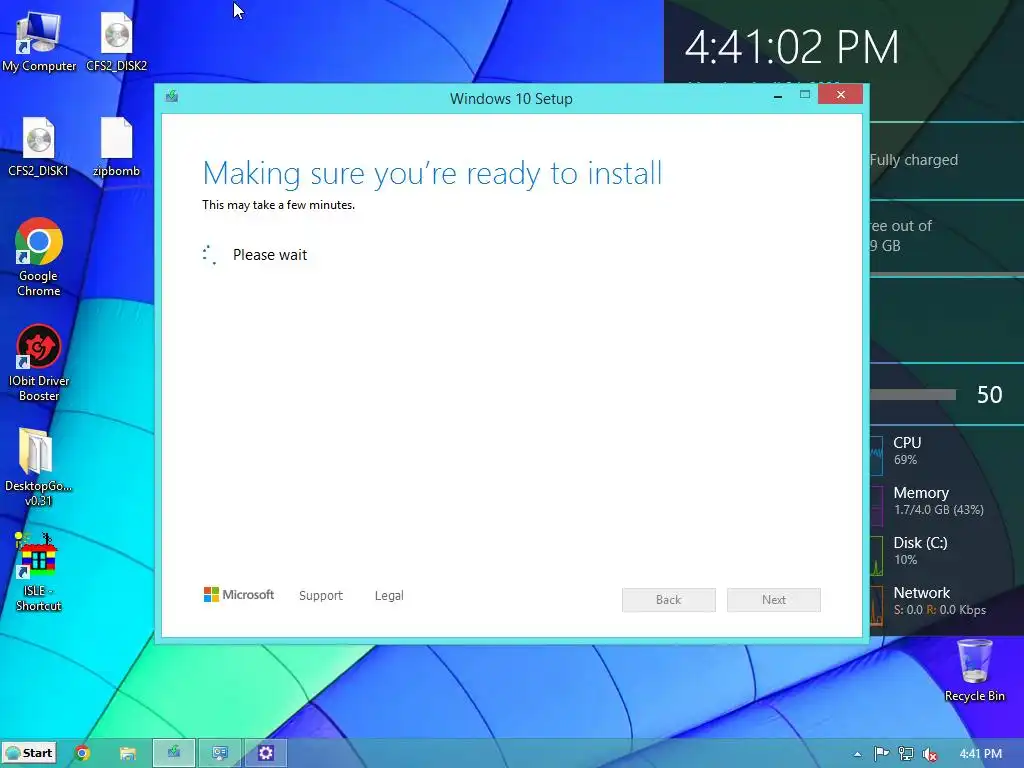Select the zipbomb file icon
Screen dimensions: 1024x768
[116, 146]
